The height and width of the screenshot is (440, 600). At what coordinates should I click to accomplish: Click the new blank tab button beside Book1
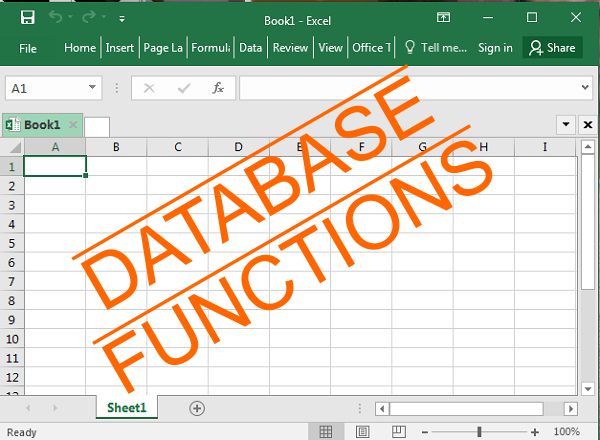[97, 127]
